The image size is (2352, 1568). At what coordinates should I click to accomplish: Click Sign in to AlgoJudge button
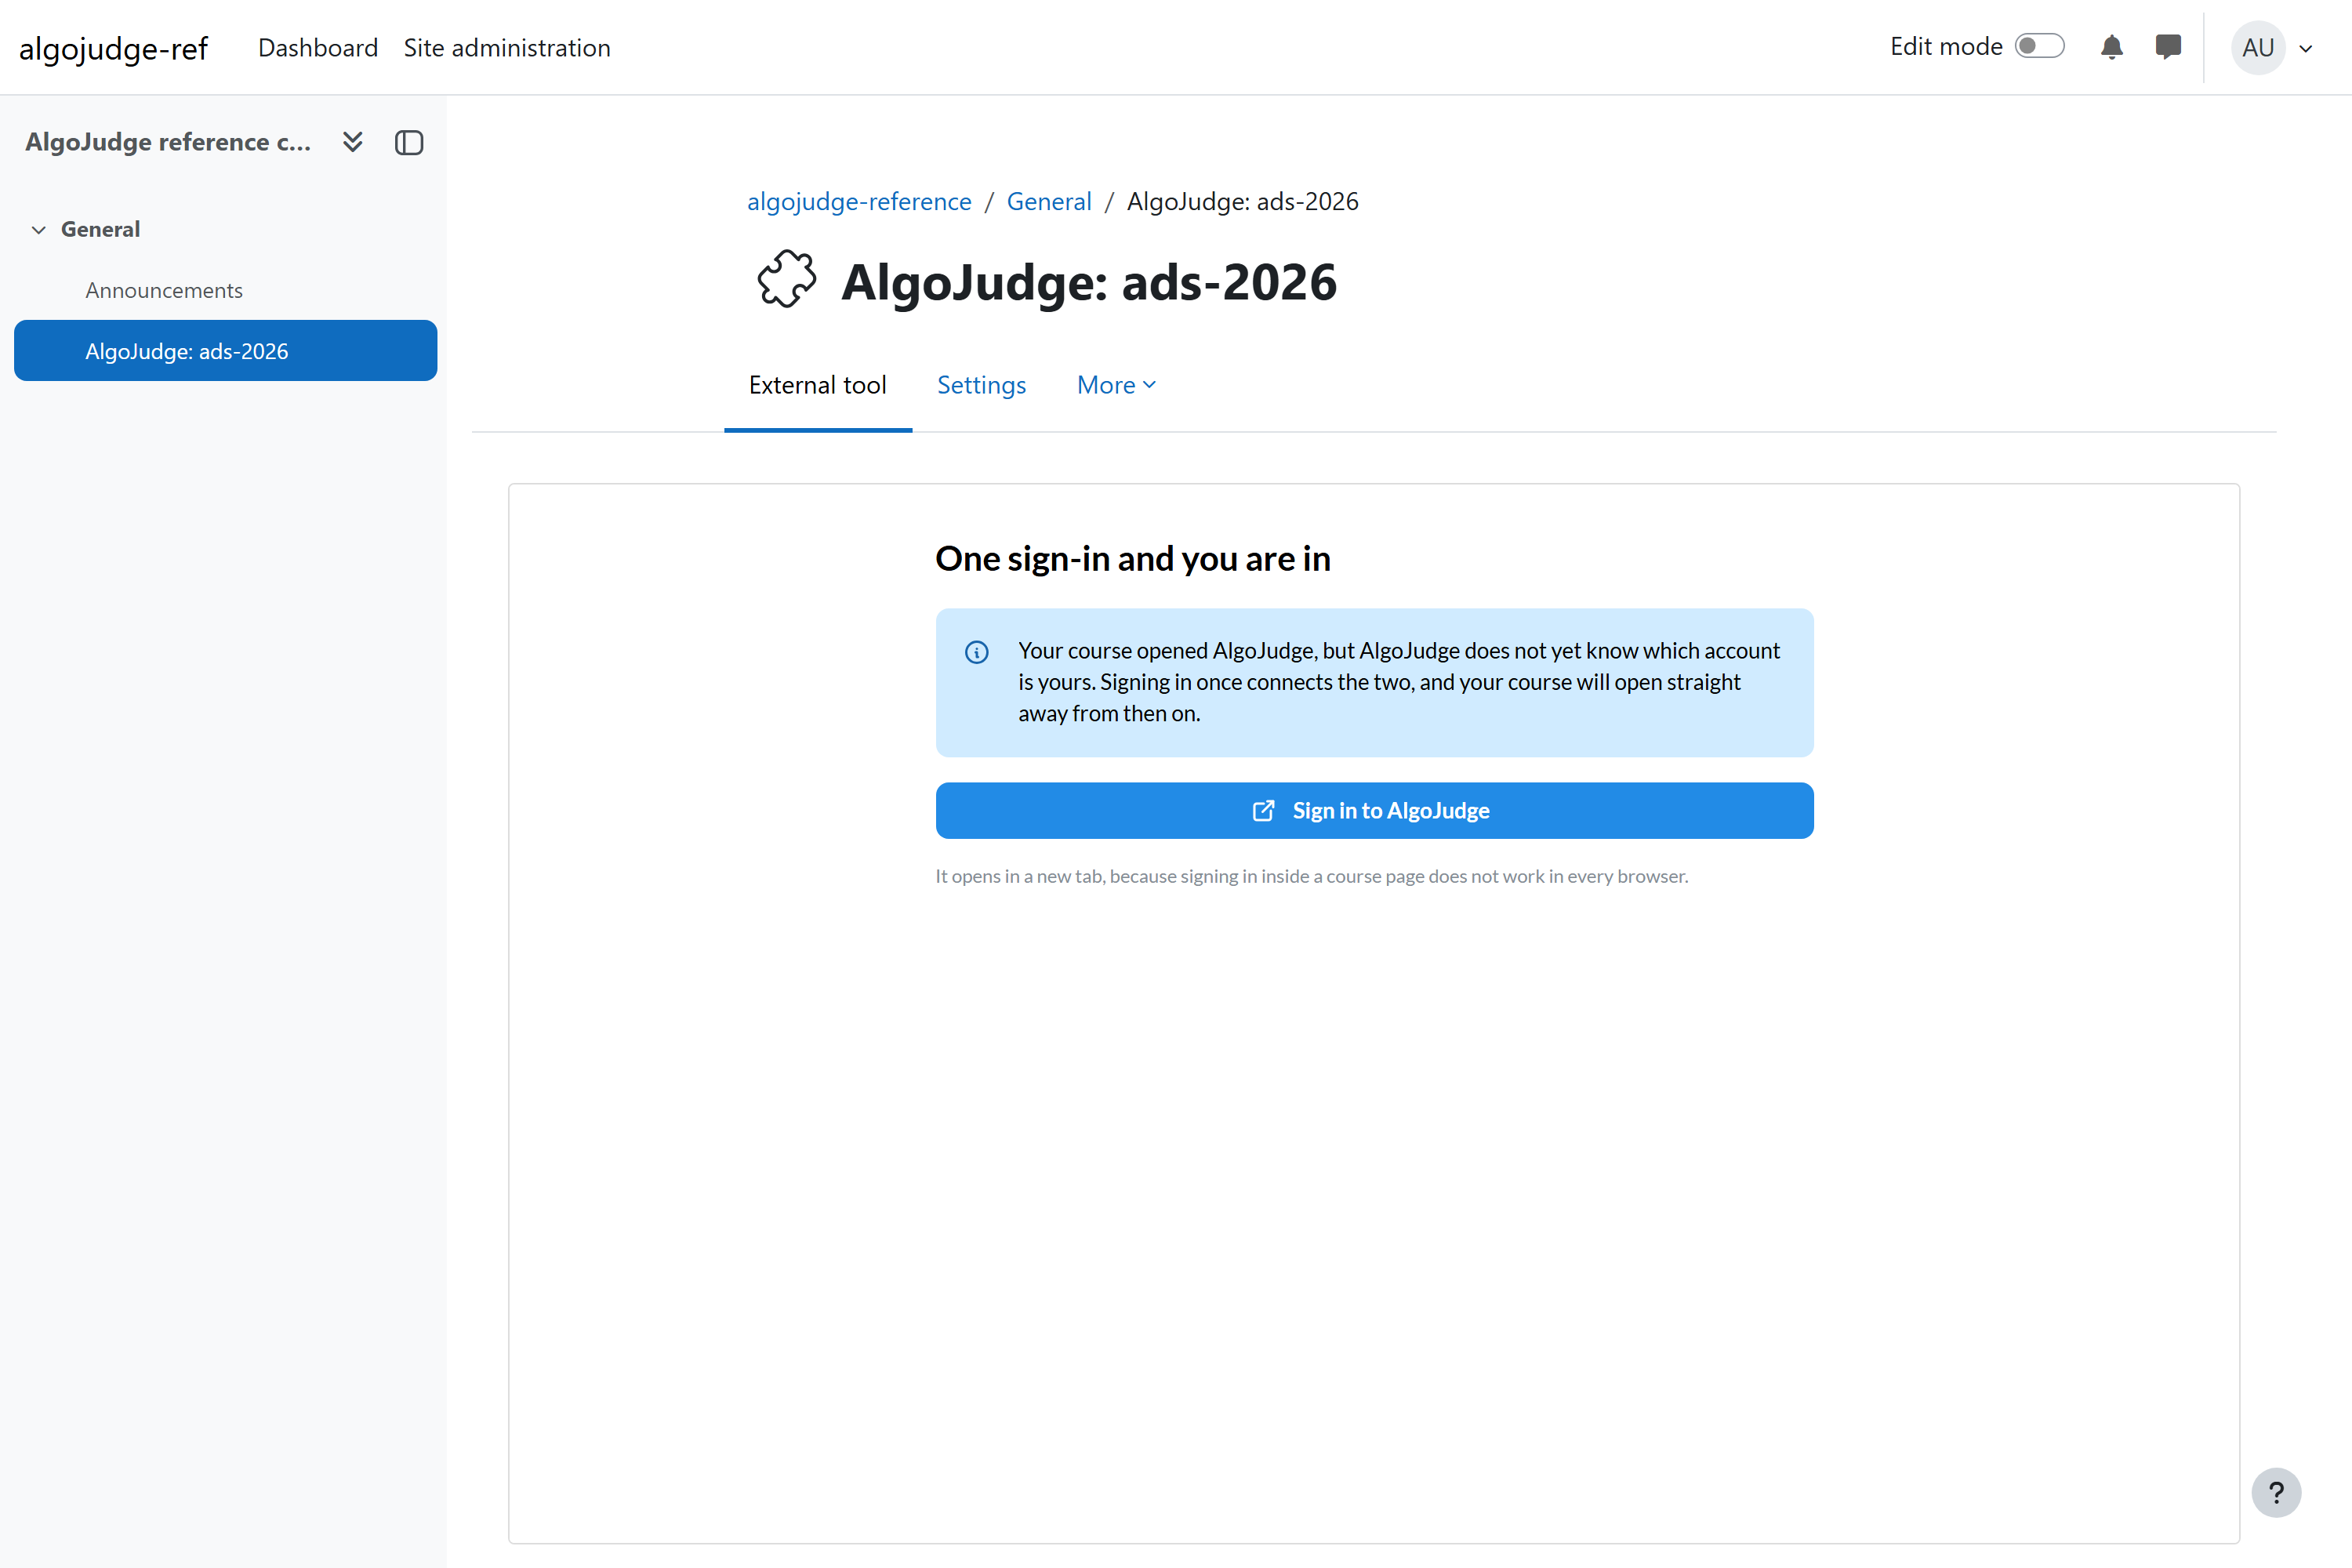point(1374,810)
